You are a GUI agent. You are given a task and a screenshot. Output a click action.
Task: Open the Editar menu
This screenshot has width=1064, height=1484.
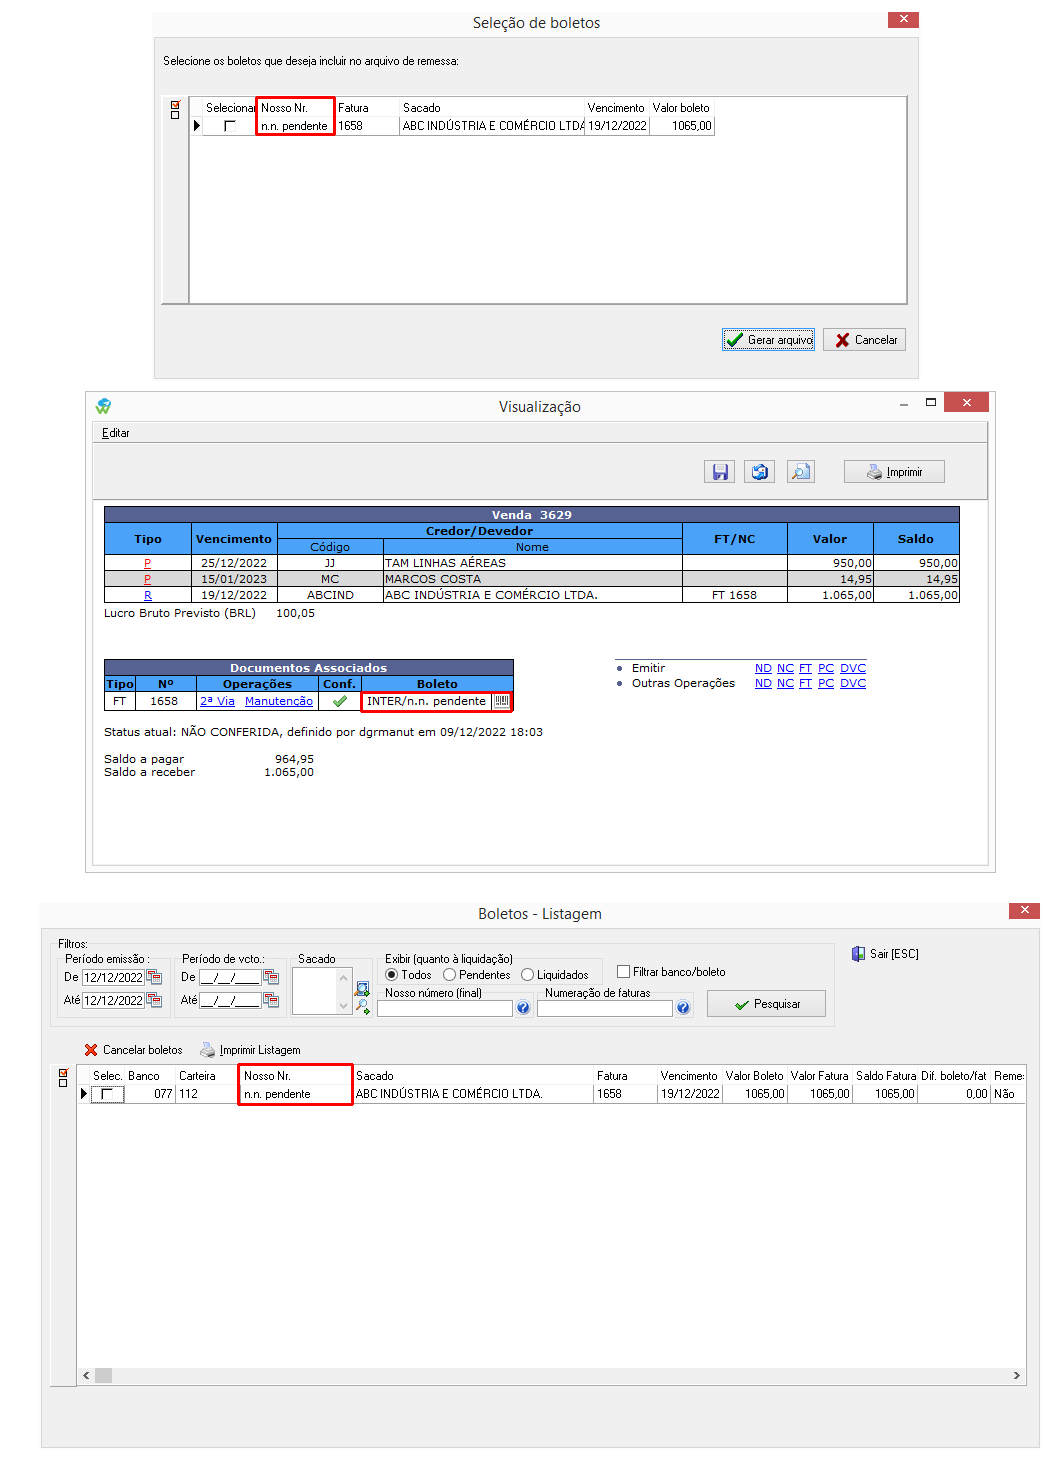(x=116, y=433)
